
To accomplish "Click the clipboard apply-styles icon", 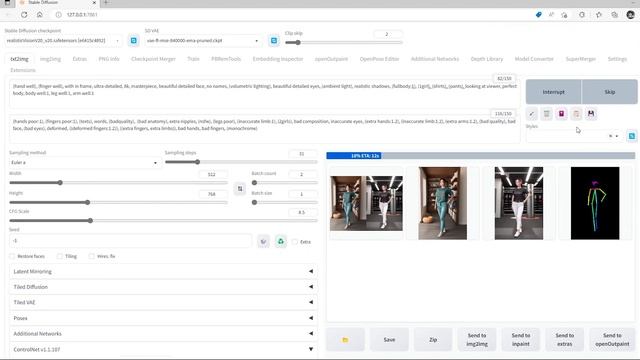I will pyautogui.click(x=576, y=114).
